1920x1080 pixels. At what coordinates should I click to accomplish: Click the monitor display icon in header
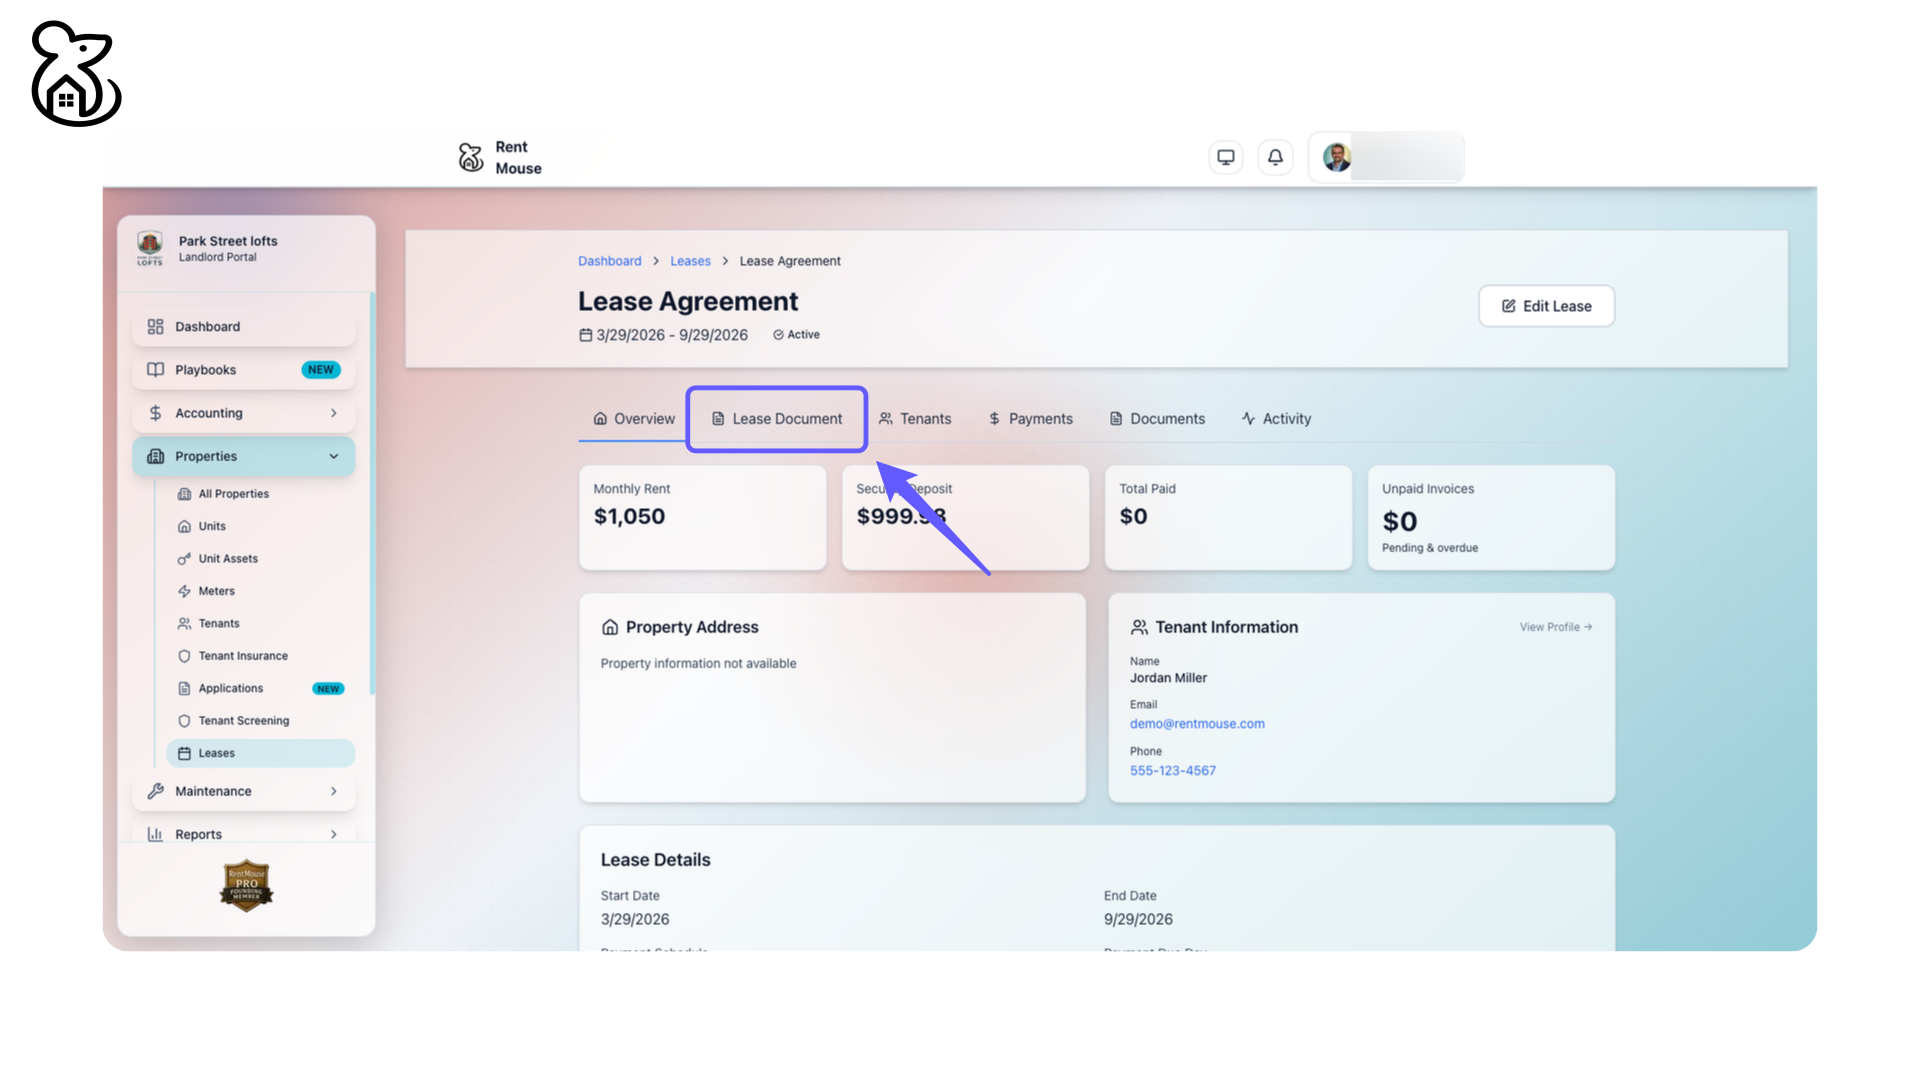click(1225, 157)
